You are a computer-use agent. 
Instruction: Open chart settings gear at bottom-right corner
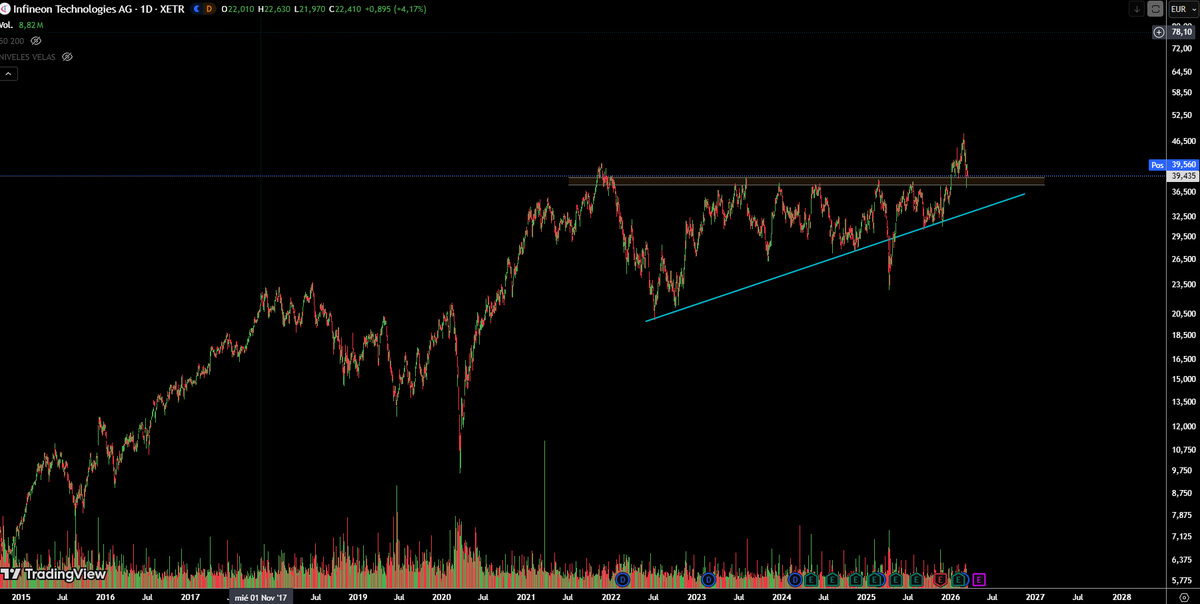coord(1183,597)
